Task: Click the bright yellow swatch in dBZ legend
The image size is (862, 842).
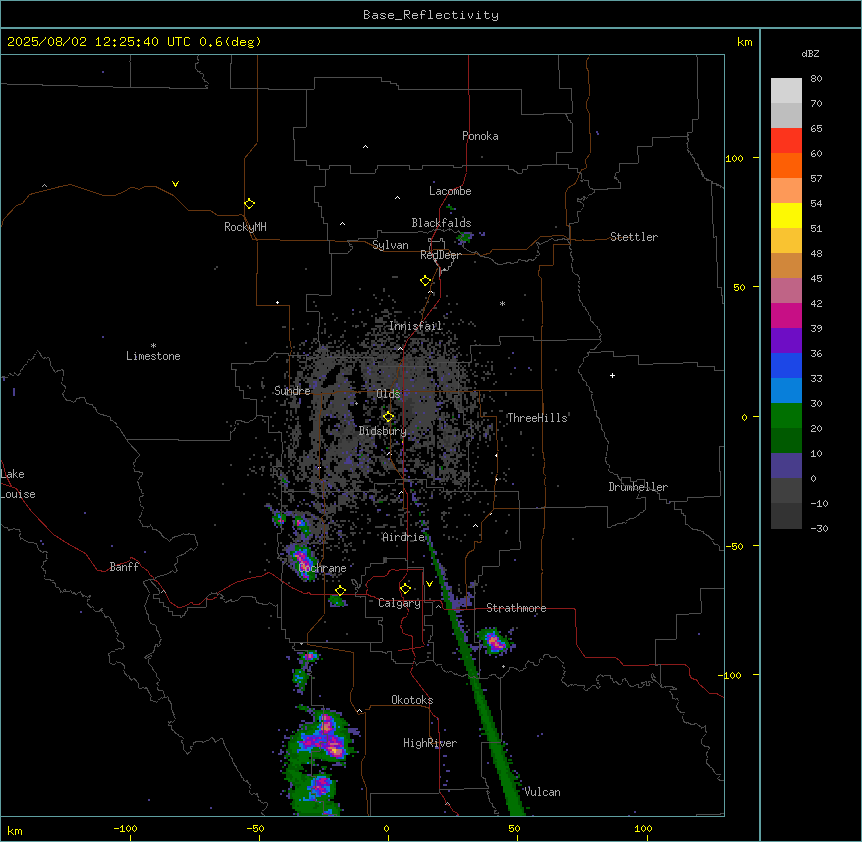Action: [x=786, y=215]
